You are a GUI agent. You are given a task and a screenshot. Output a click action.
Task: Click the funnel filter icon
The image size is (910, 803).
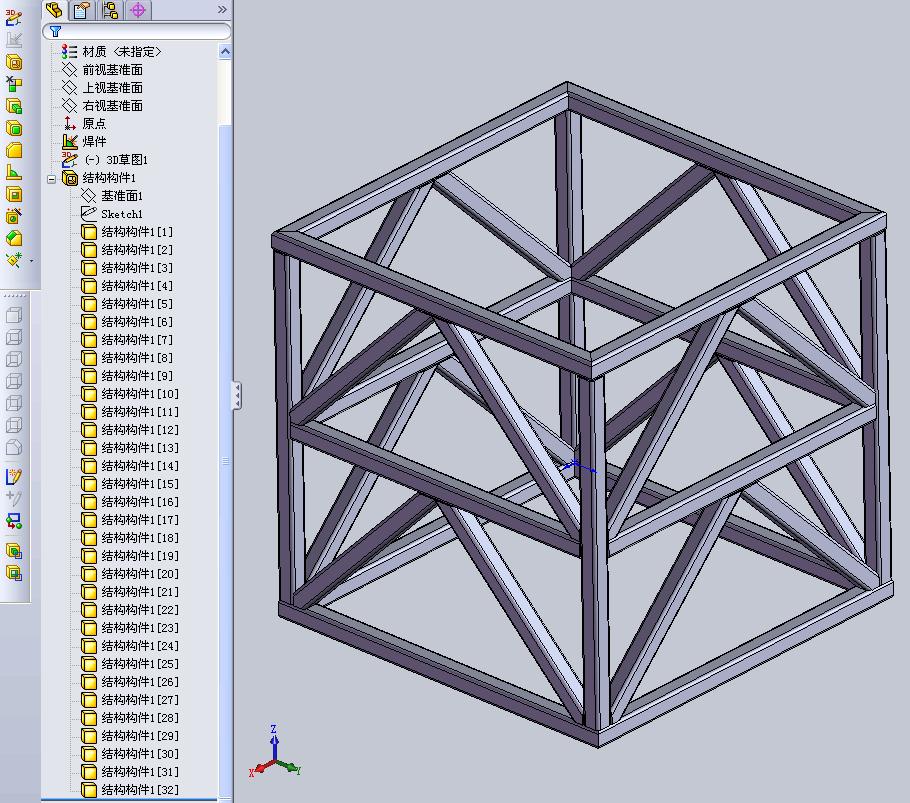(56, 31)
